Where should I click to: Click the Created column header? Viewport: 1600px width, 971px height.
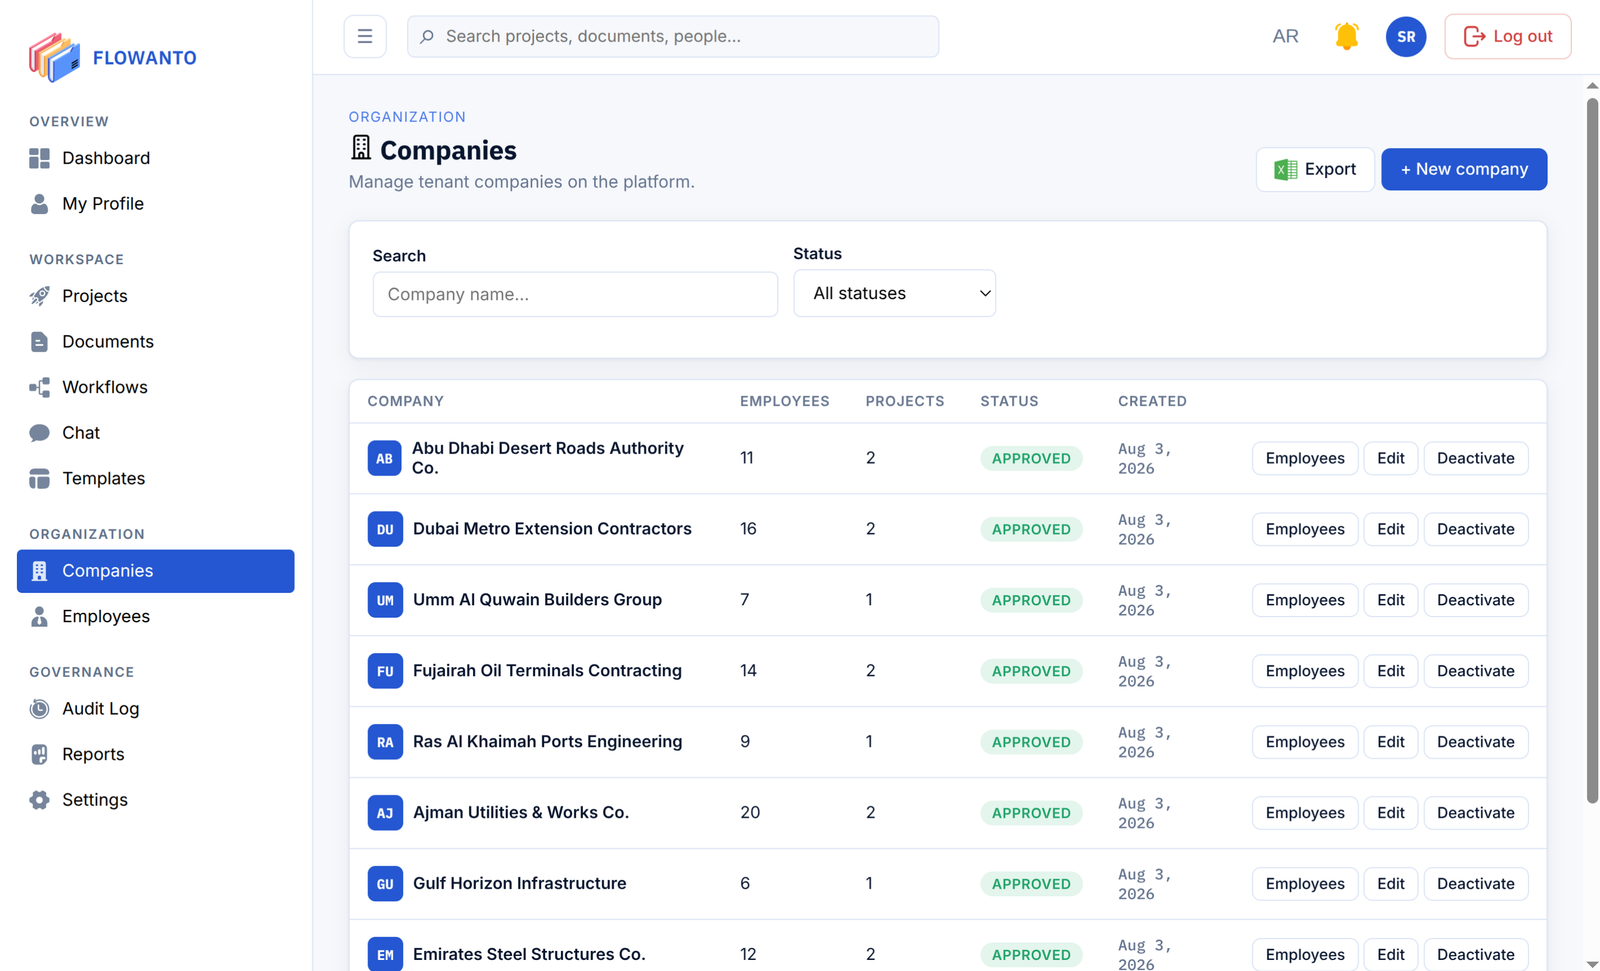1152,401
